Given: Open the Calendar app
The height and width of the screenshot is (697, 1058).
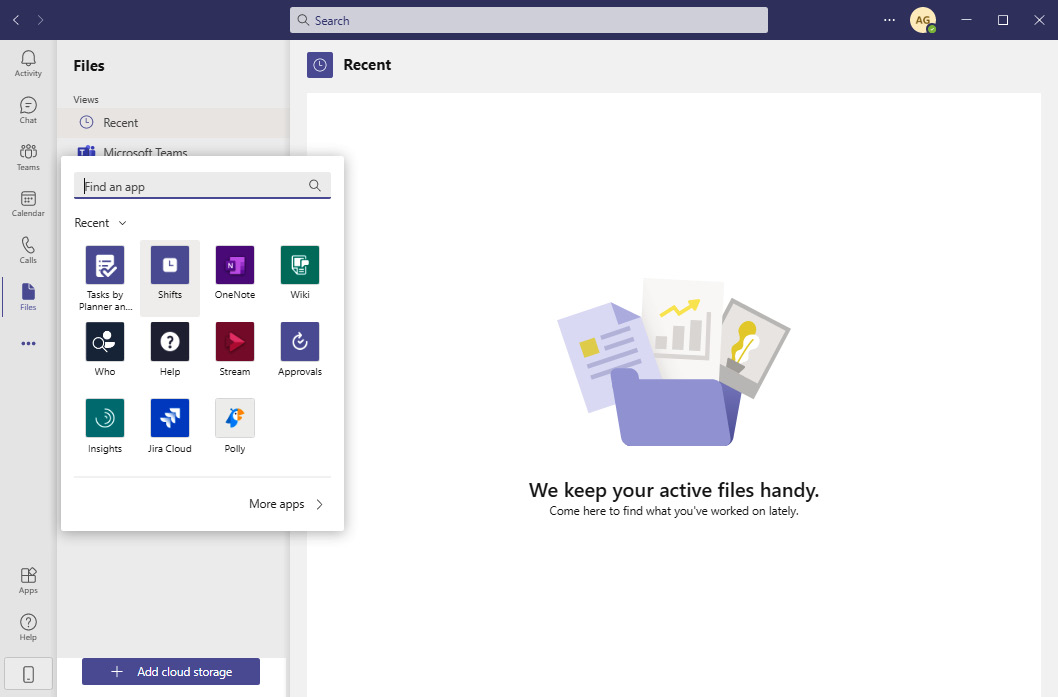Looking at the screenshot, I should pyautogui.click(x=28, y=204).
